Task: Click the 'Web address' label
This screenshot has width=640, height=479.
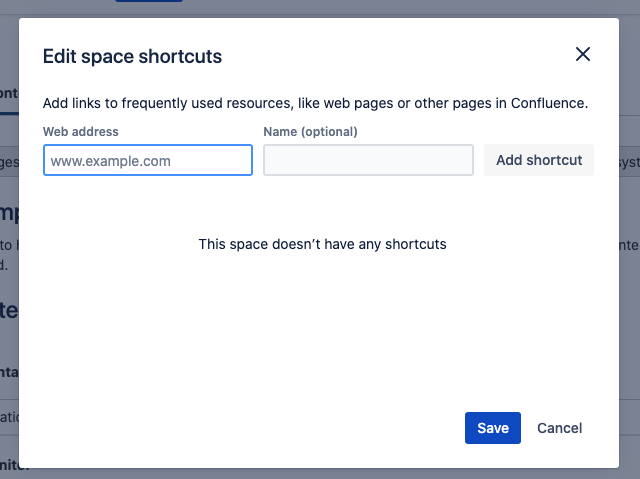Action: tap(81, 131)
